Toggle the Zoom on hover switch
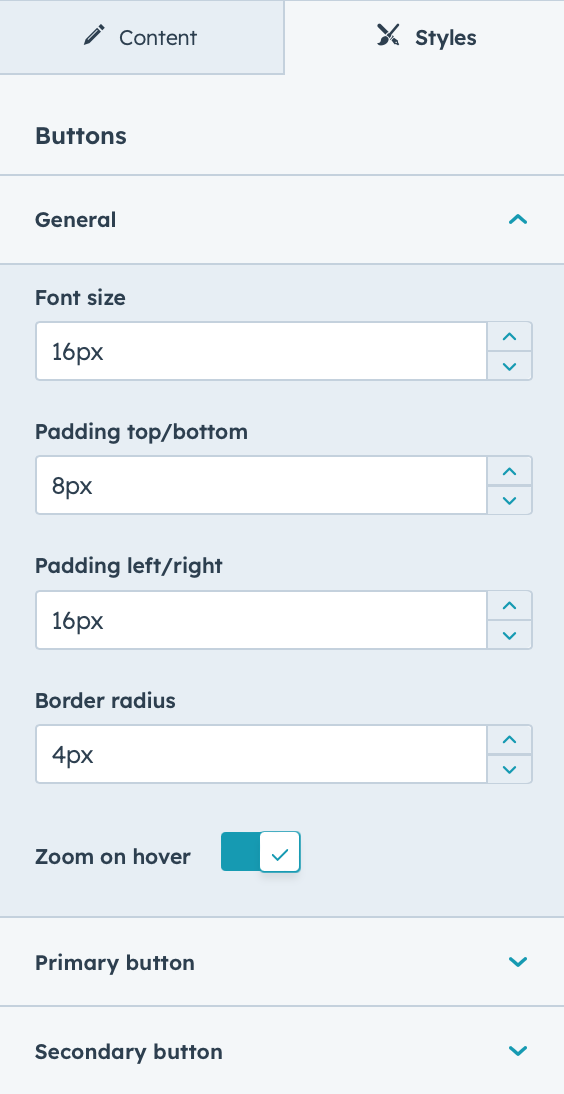This screenshot has width=564, height=1094. click(260, 851)
